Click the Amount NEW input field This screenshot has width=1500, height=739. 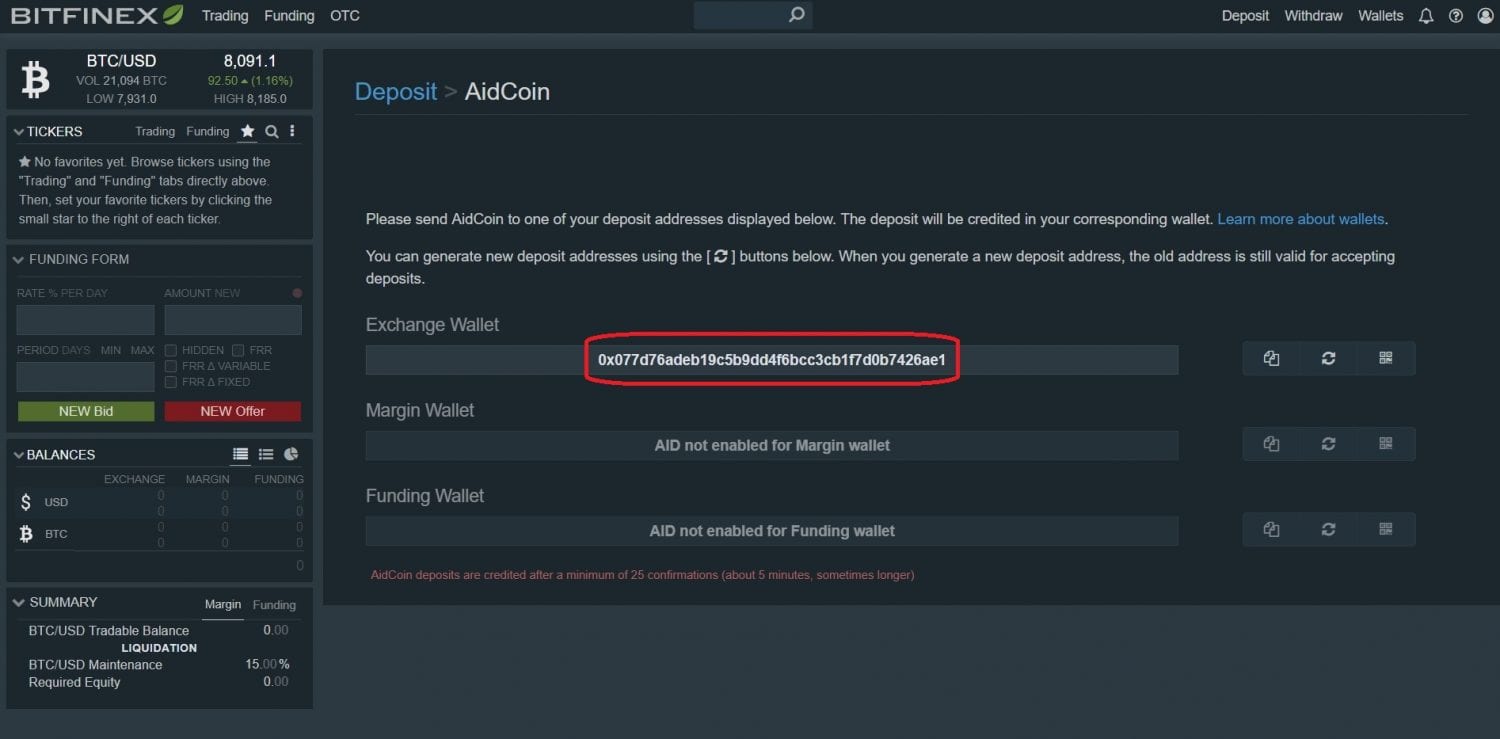[x=233, y=320]
